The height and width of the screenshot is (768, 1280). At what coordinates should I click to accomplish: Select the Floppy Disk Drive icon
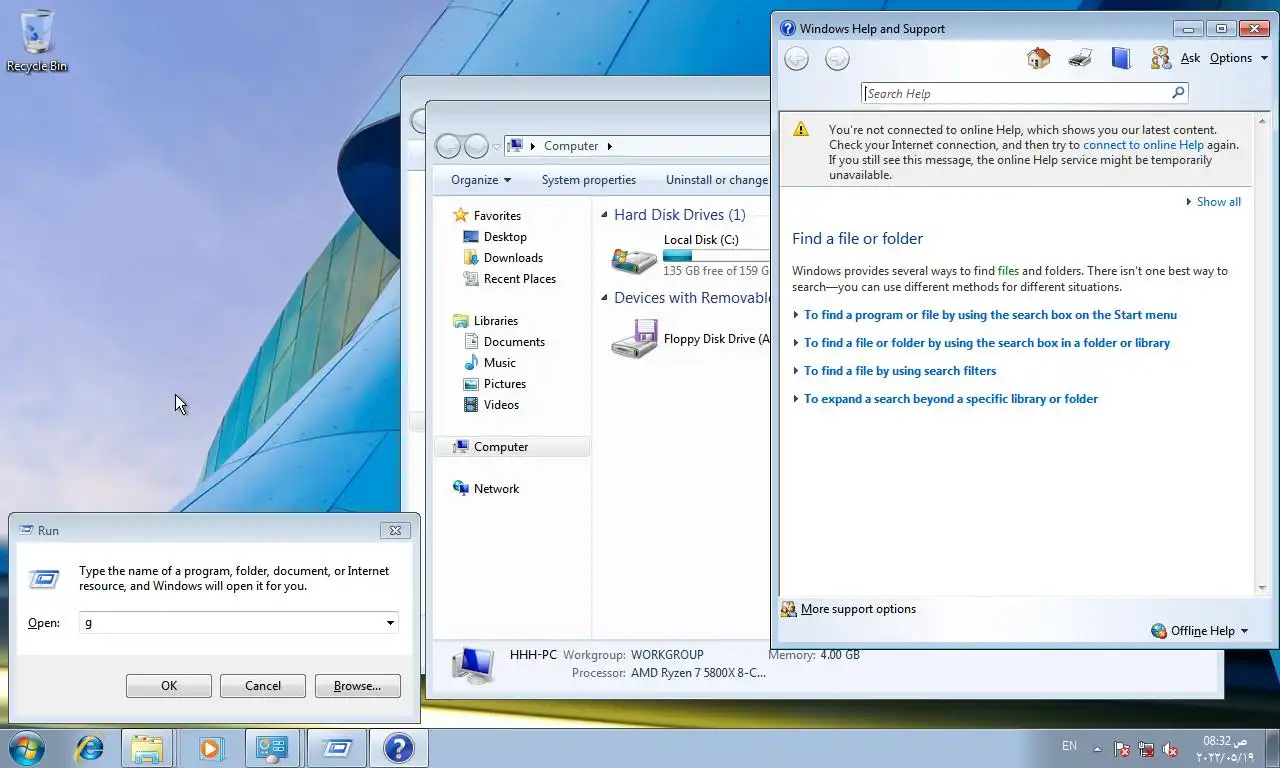tap(634, 339)
